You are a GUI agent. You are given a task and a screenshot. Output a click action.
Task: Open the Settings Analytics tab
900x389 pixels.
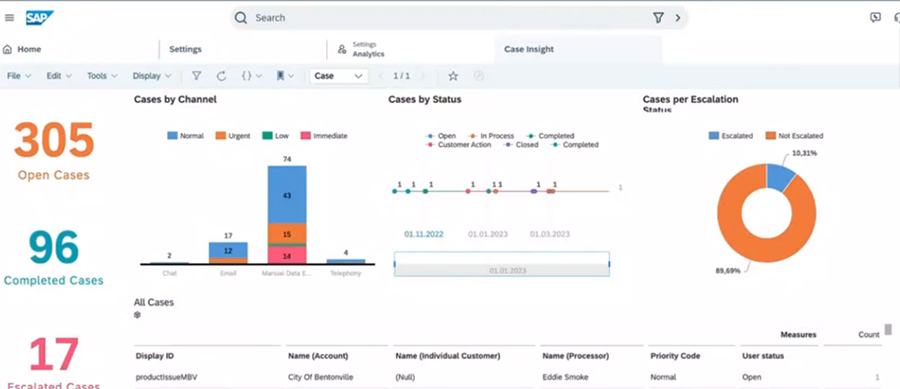click(x=362, y=49)
